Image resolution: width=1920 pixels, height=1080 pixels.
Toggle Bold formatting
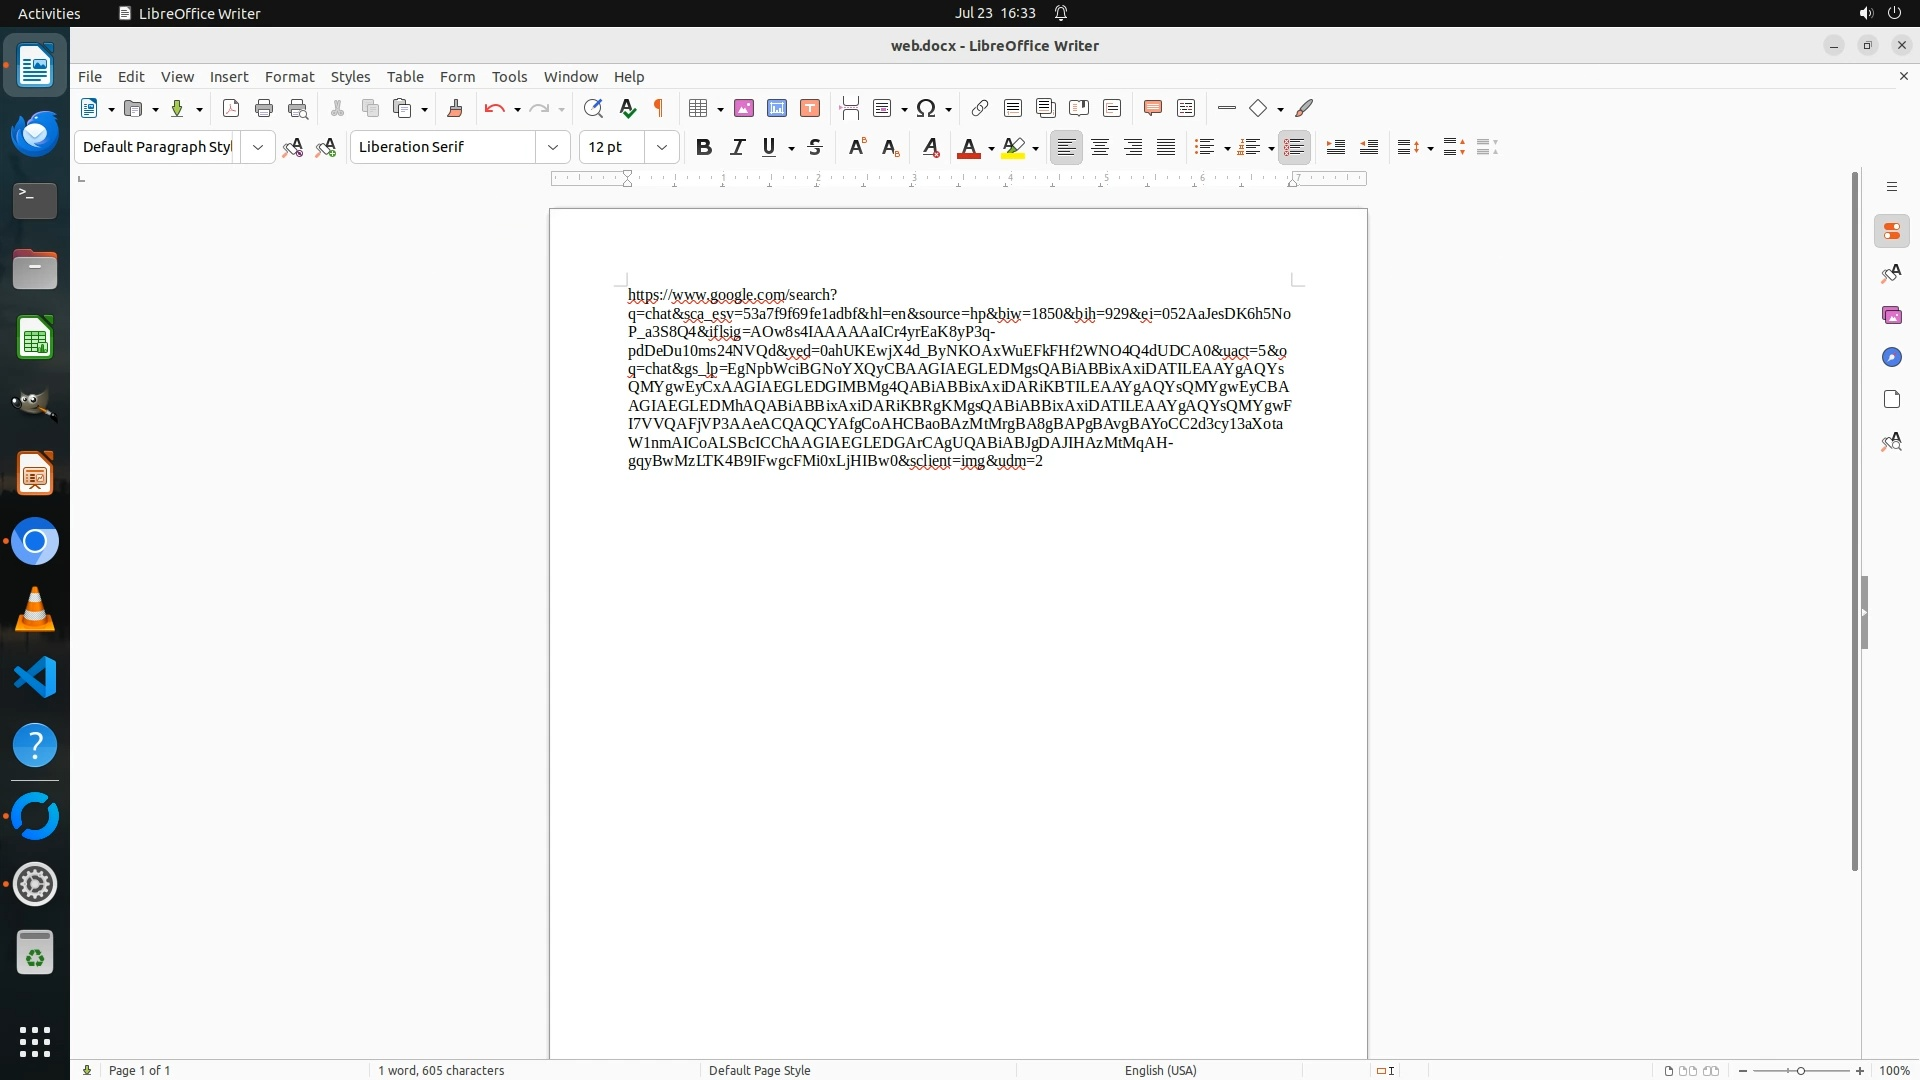(704, 147)
